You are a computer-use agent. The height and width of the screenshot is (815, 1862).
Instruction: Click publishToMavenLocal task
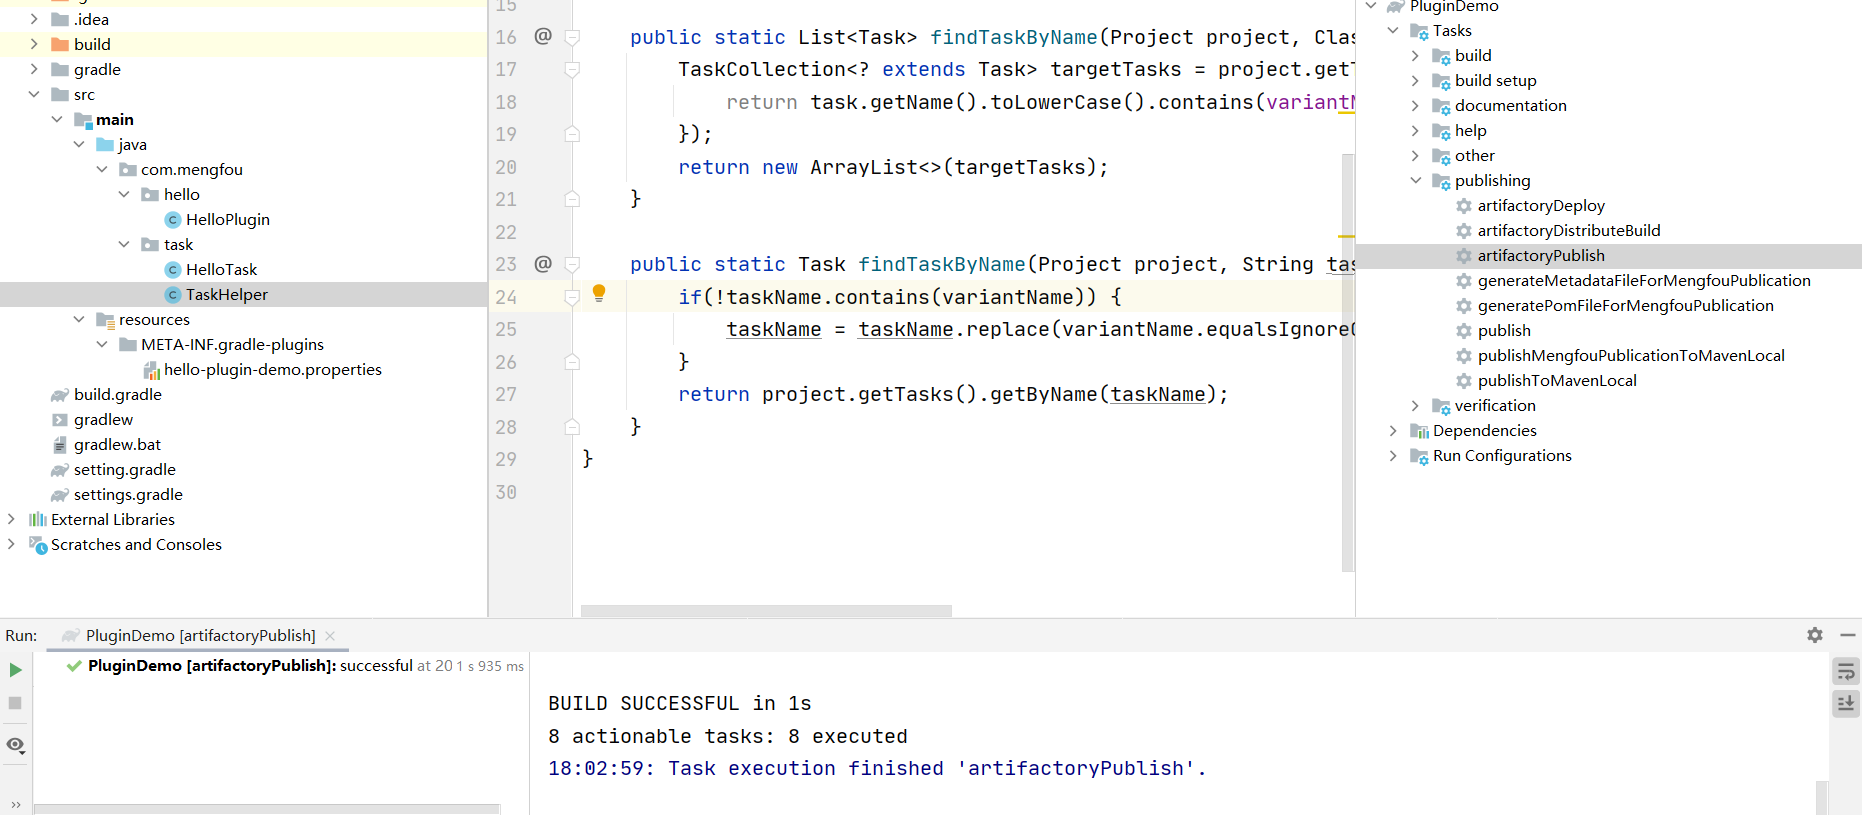[x=1557, y=381]
